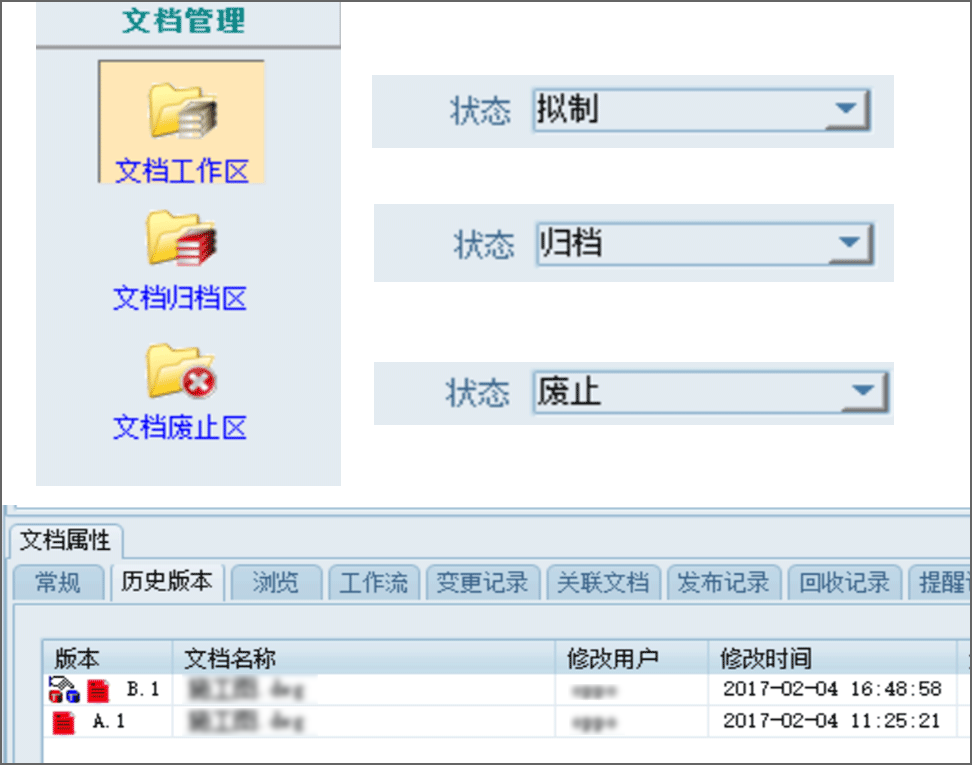This screenshot has height=765, width=972.
Task: Select the 关联文档 tab
Action: click(x=602, y=582)
